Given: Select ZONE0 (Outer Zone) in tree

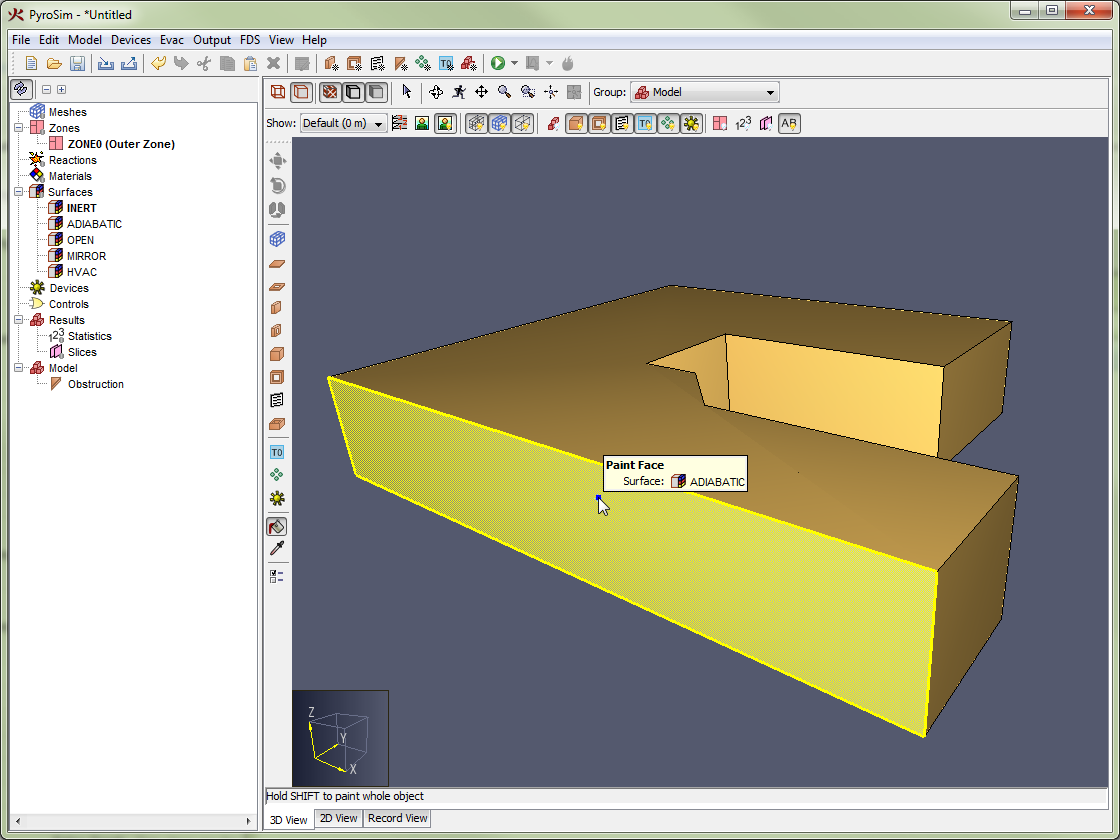Looking at the screenshot, I should [x=121, y=144].
